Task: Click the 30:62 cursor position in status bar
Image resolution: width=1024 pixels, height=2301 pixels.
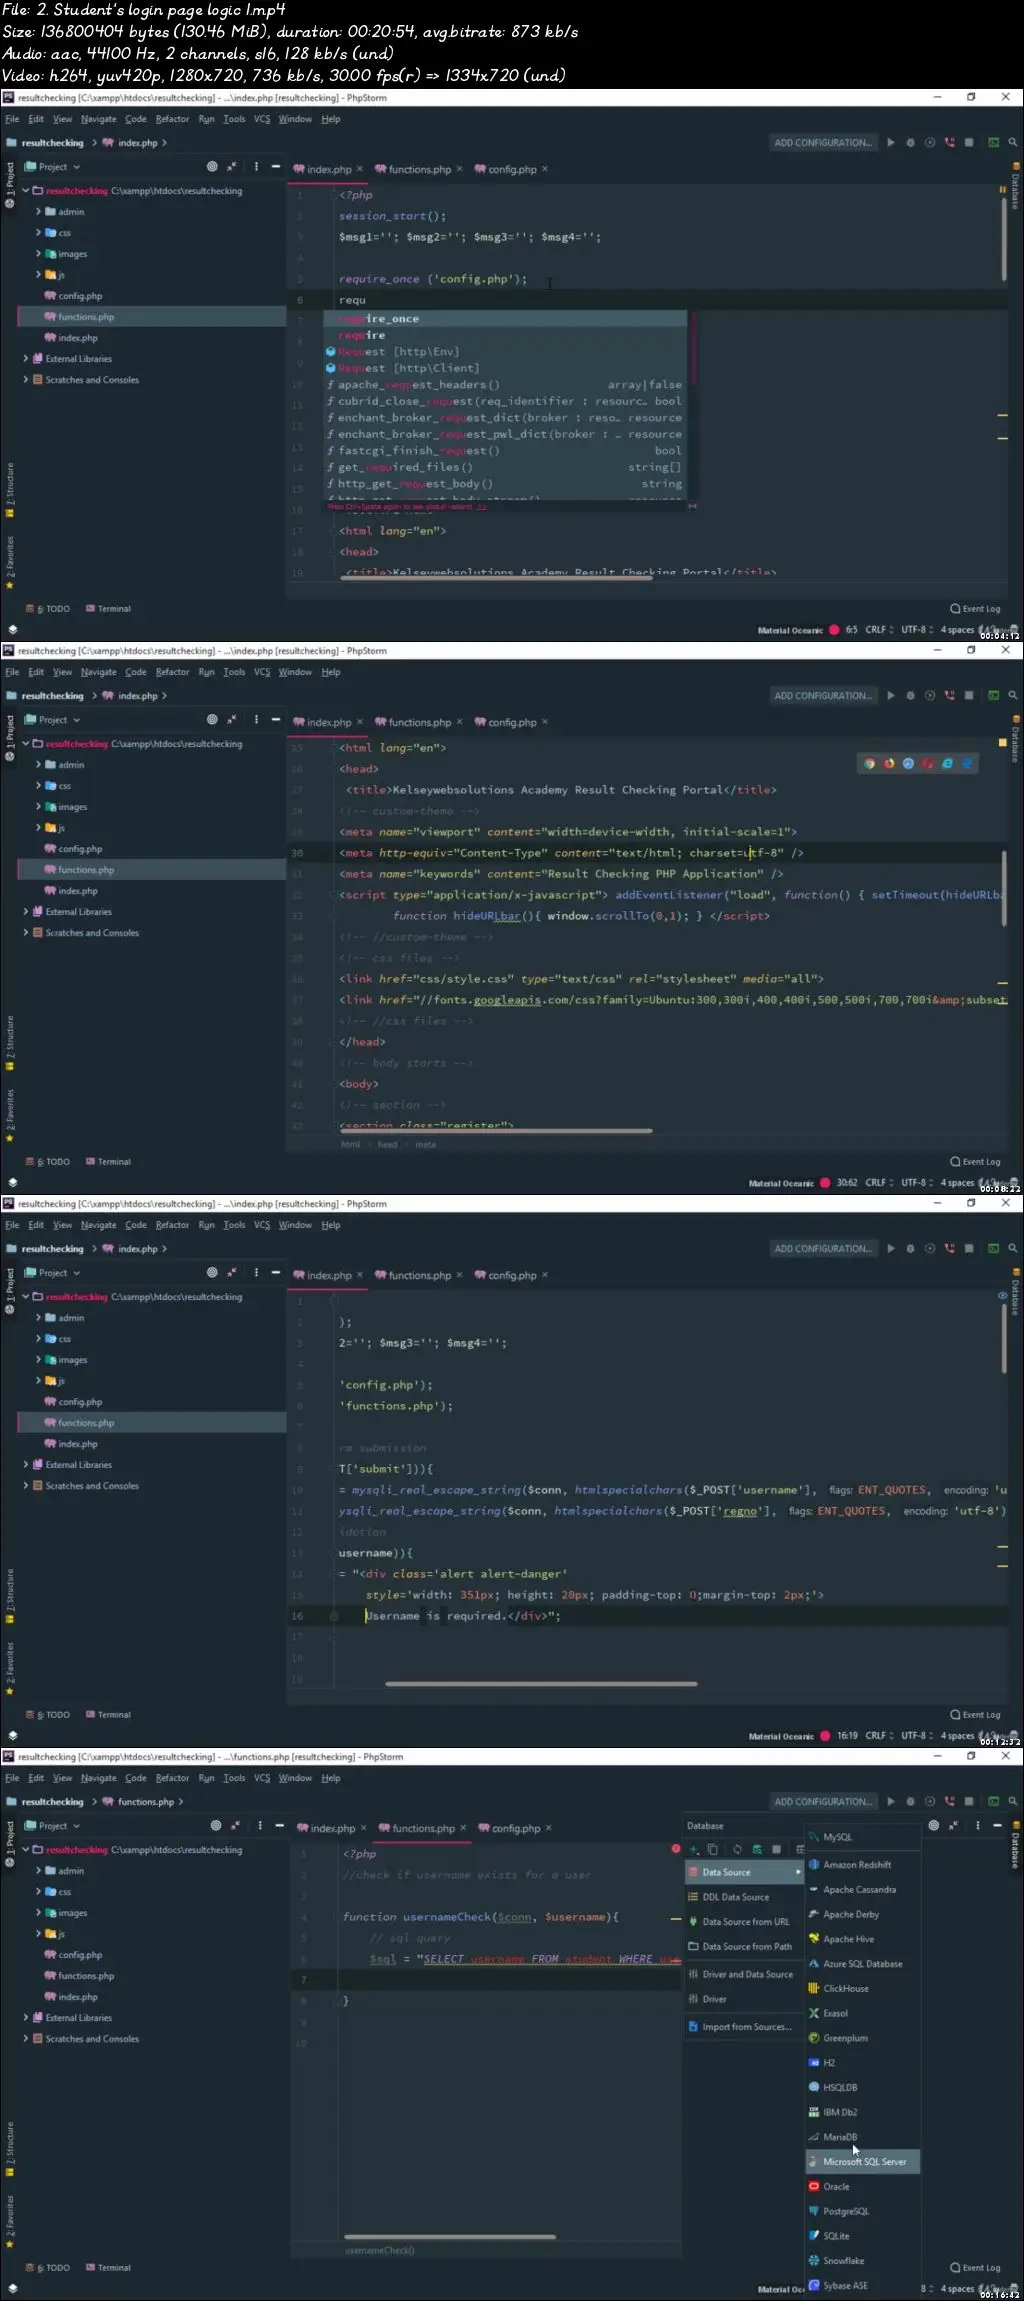Action: tap(847, 1183)
